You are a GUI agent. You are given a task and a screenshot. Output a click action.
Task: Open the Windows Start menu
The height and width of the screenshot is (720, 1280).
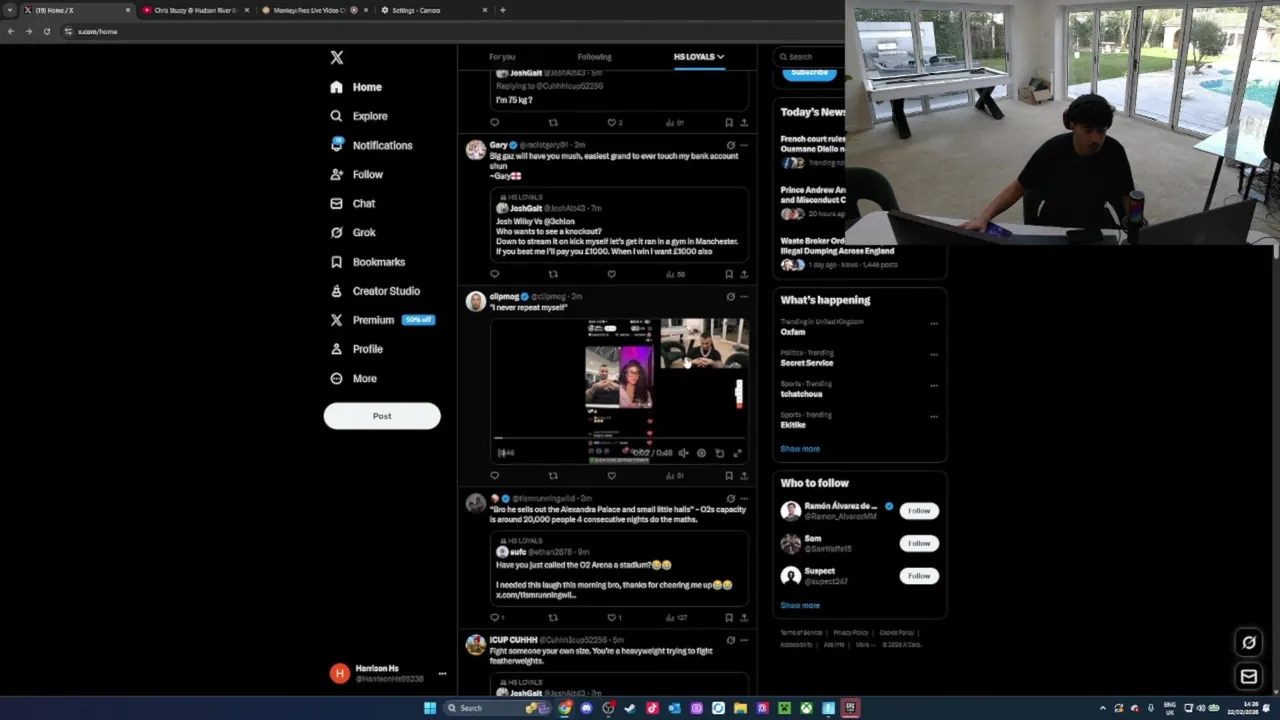click(x=430, y=708)
